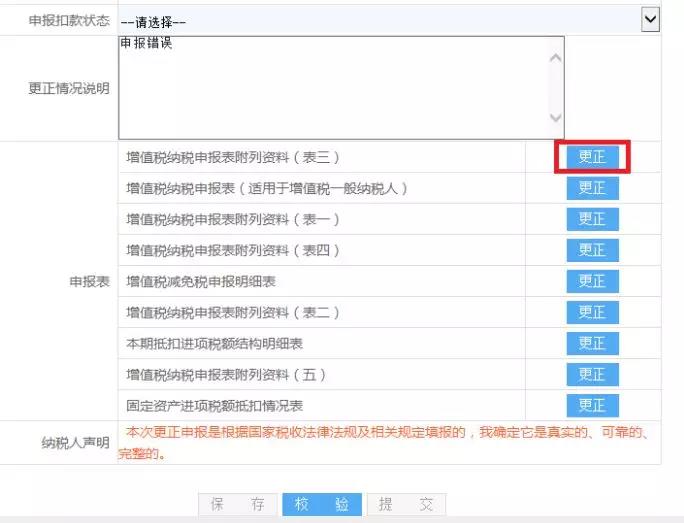Click the 申报表 row label
Viewport: 684px width, 523px height.
(x=89, y=282)
